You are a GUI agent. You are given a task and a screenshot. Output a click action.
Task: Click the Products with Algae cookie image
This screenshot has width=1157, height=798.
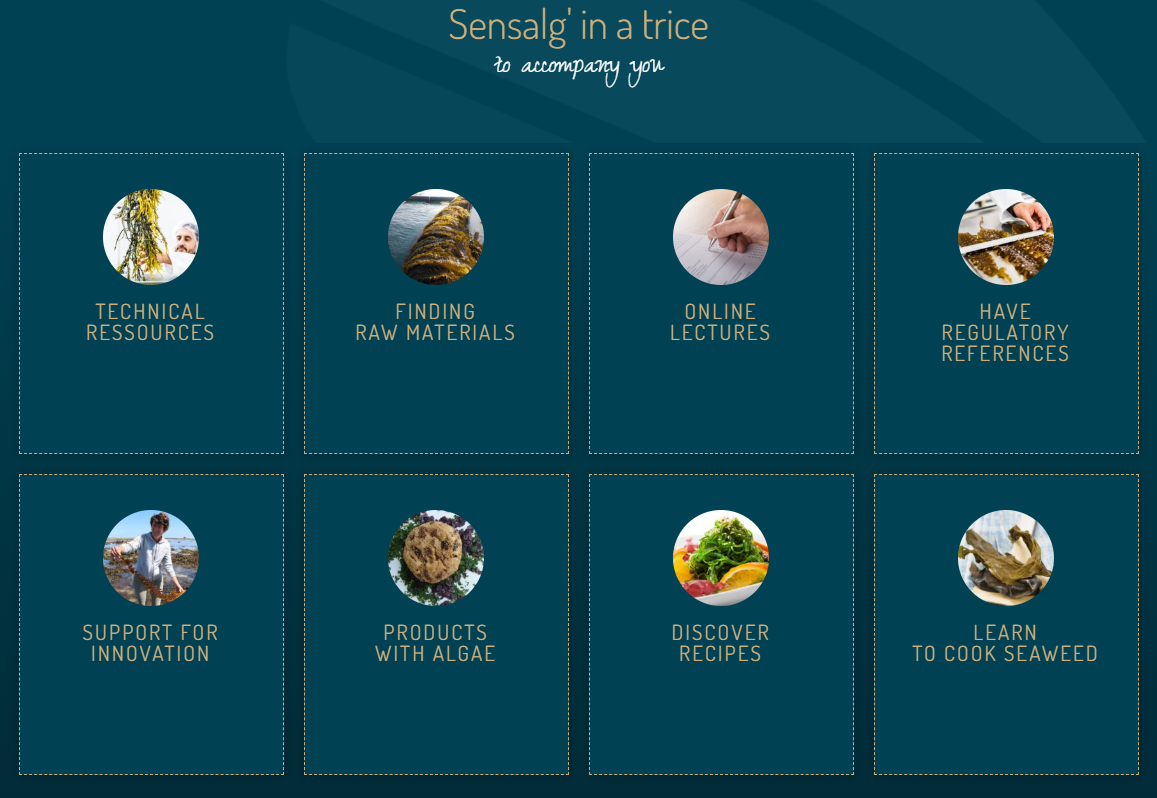point(435,558)
